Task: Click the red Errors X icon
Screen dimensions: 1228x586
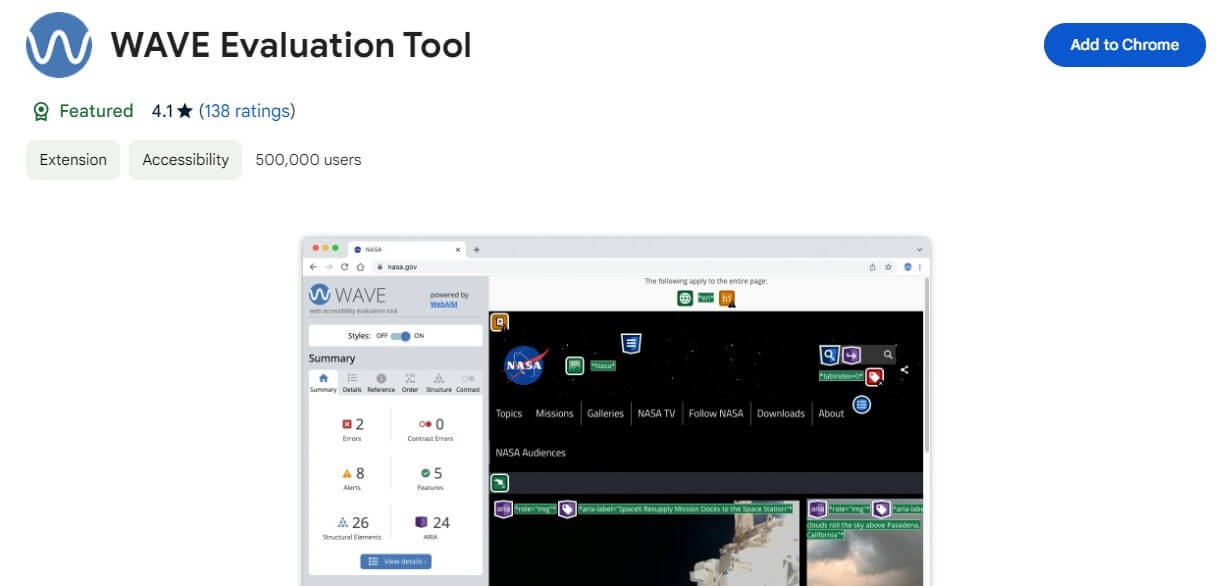Action: [x=347, y=424]
